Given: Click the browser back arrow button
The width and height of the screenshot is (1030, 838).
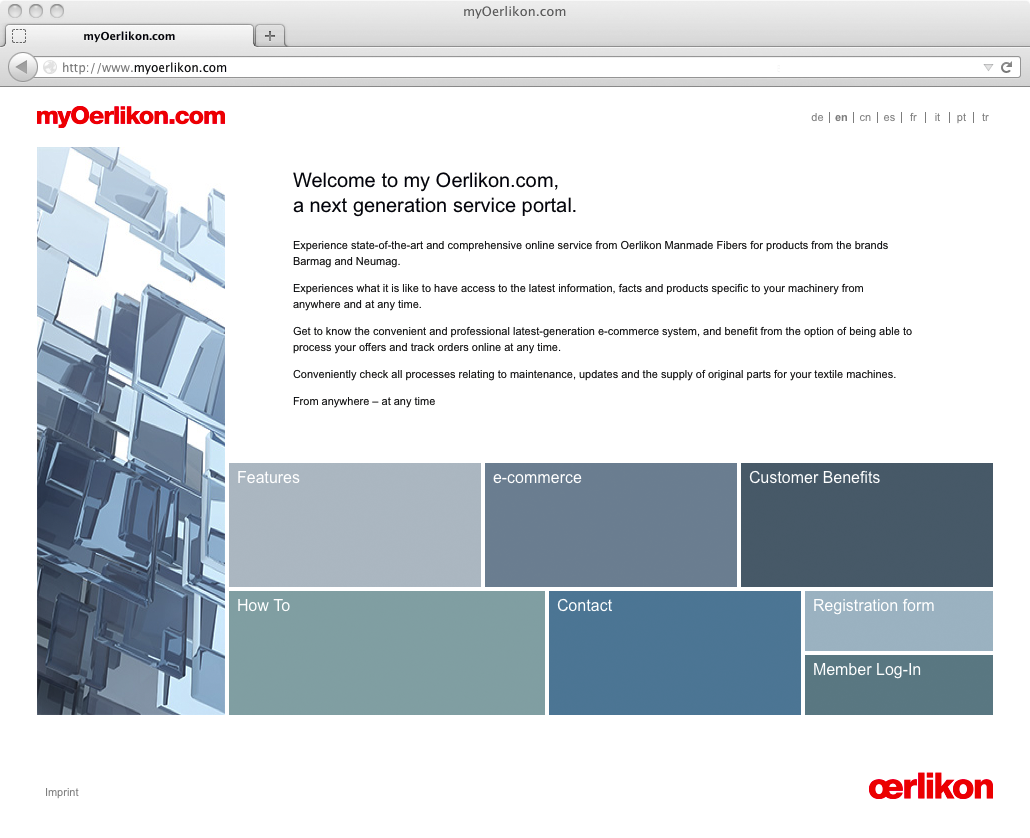Looking at the screenshot, I should 22,68.
